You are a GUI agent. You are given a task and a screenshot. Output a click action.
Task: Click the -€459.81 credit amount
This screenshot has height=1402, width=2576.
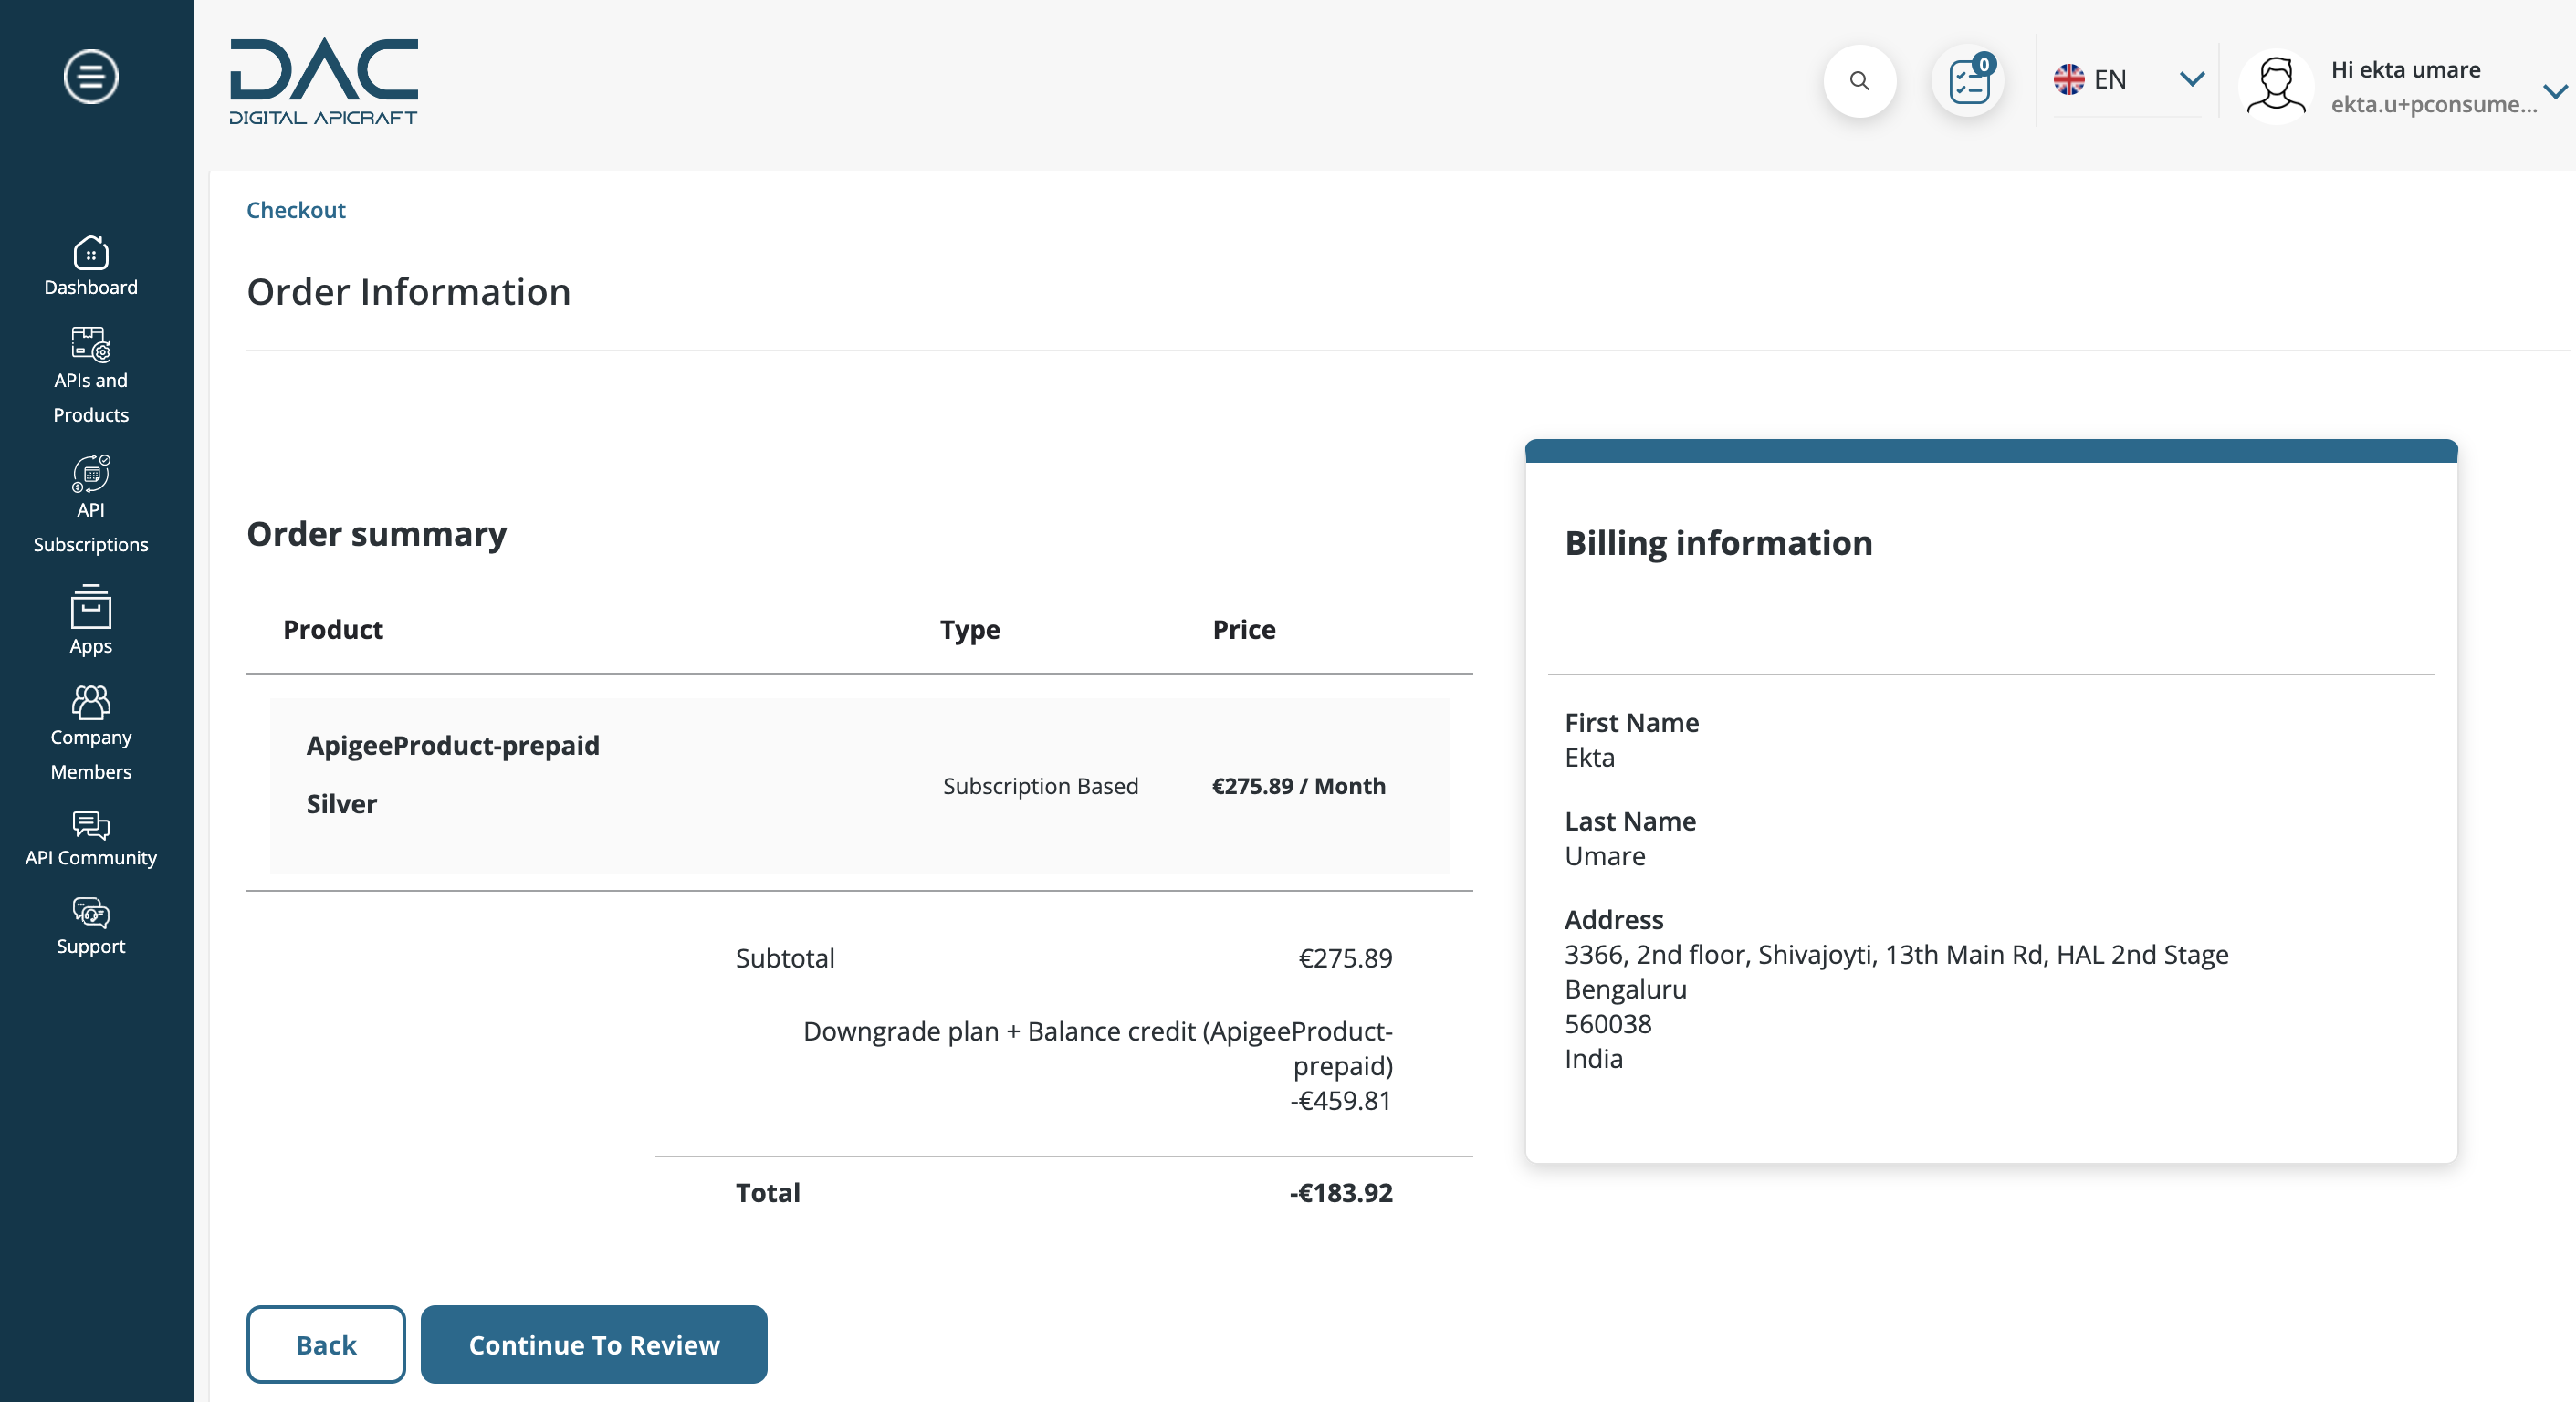(1340, 1100)
